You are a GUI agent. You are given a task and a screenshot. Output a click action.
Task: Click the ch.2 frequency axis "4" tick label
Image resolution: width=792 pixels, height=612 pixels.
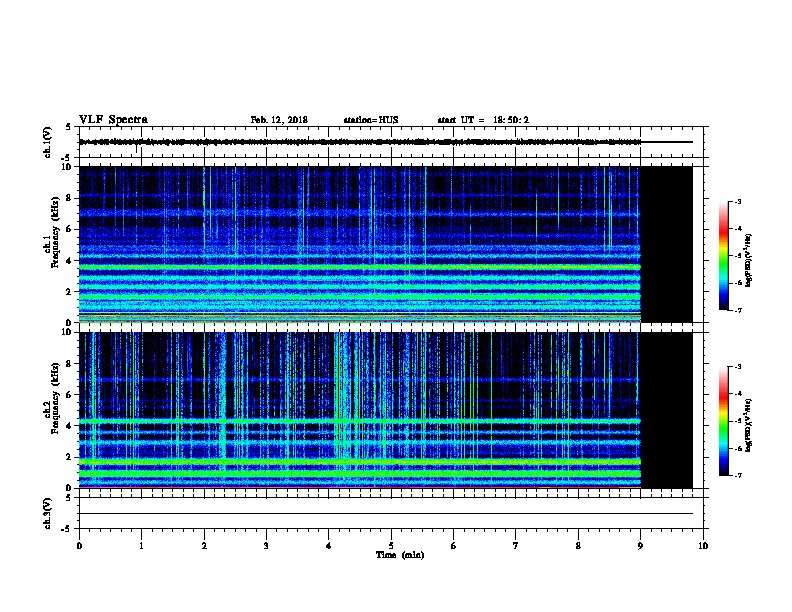click(70, 426)
